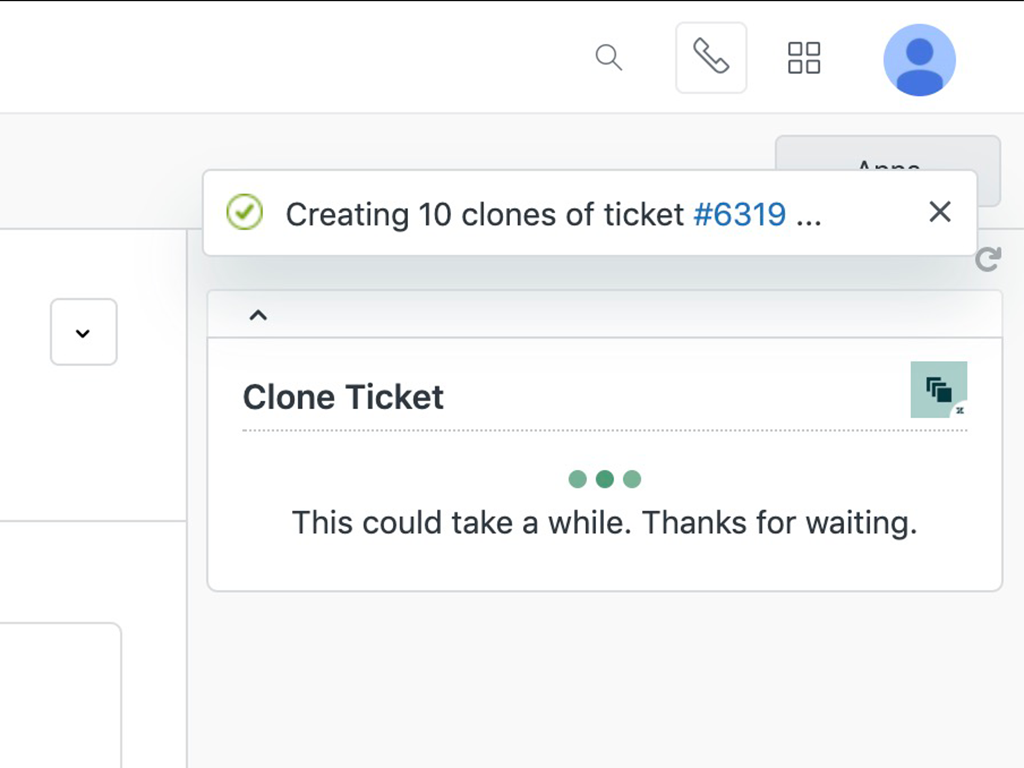Viewport: 1024px width, 768px height.
Task: Open ticket #6319 link
Action: (742, 213)
